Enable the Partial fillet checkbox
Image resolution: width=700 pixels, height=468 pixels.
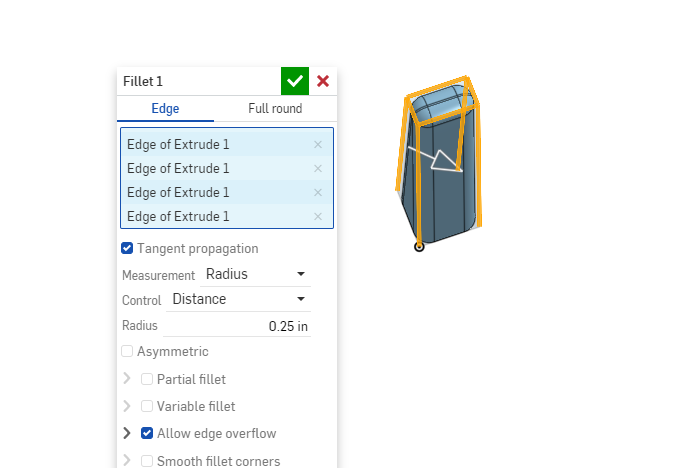[x=147, y=379]
